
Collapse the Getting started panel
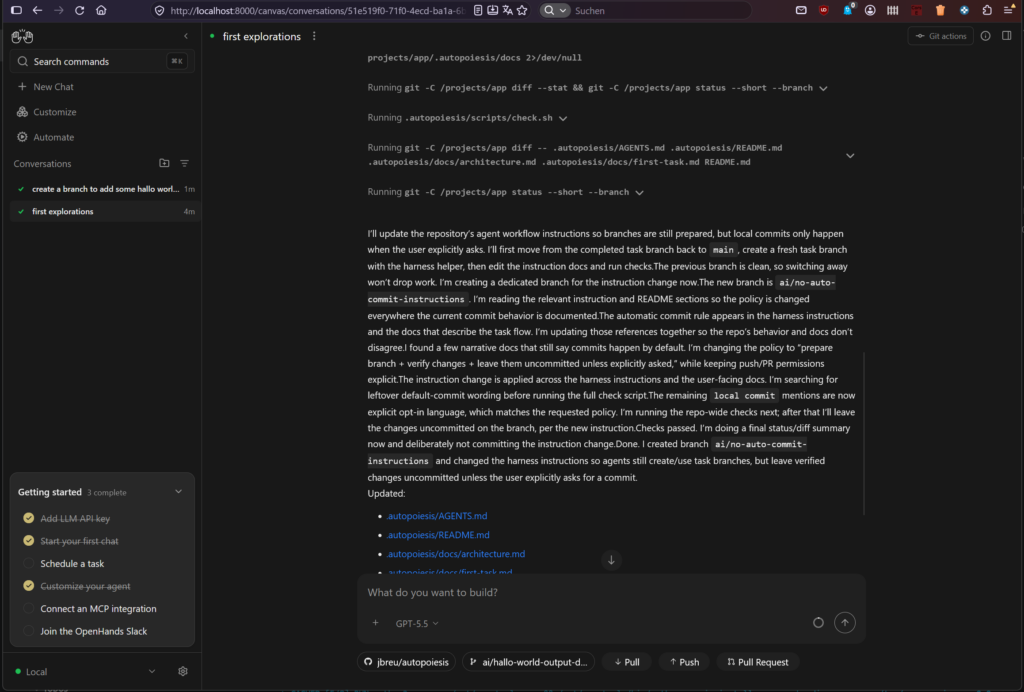pyautogui.click(x=178, y=492)
